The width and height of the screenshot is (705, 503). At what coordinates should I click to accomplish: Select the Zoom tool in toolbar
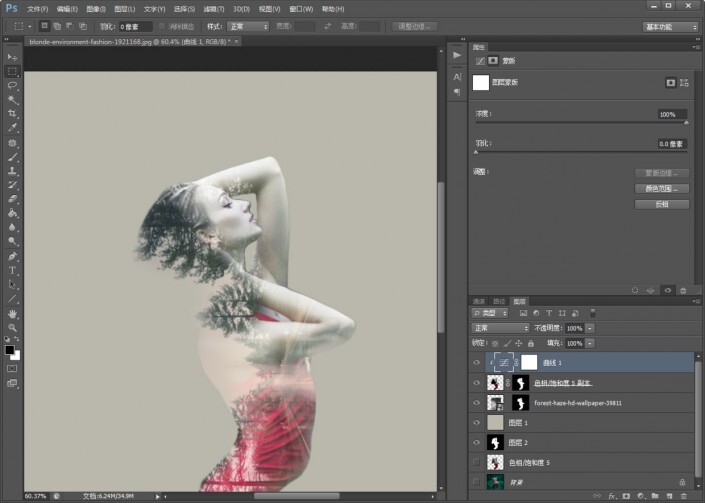pos(12,327)
